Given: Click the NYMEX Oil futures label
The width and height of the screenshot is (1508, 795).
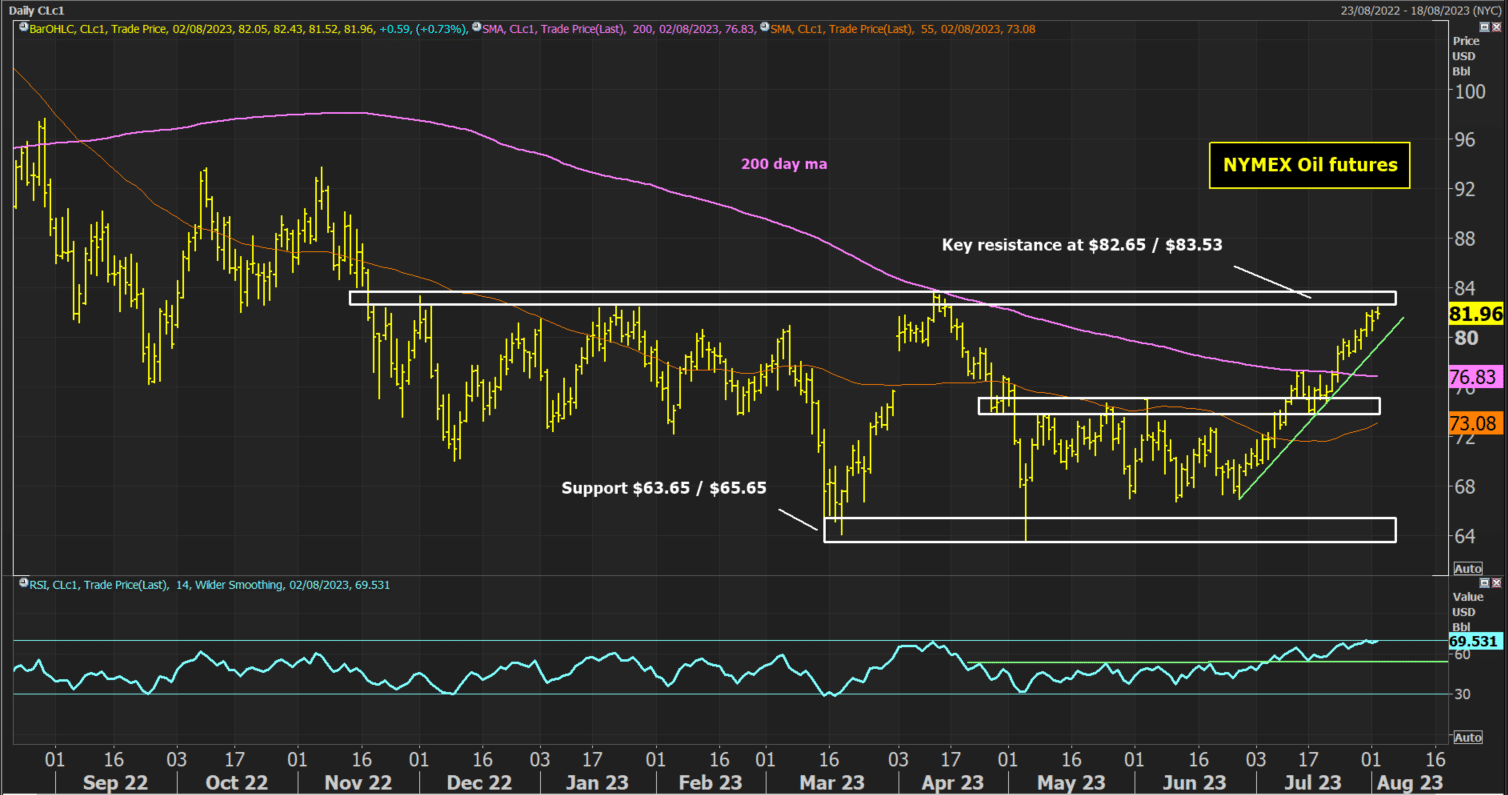Looking at the screenshot, I should click(1309, 165).
